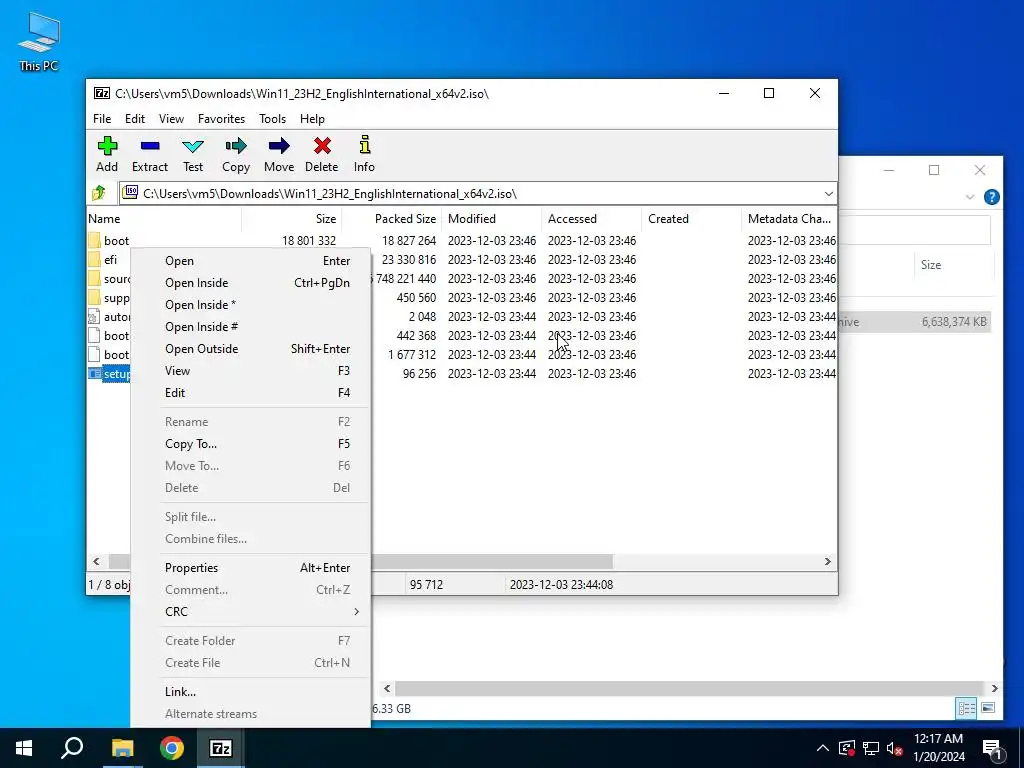The image size is (1024, 768).
Task: Expand the address path dropdown
Action: pos(829,194)
